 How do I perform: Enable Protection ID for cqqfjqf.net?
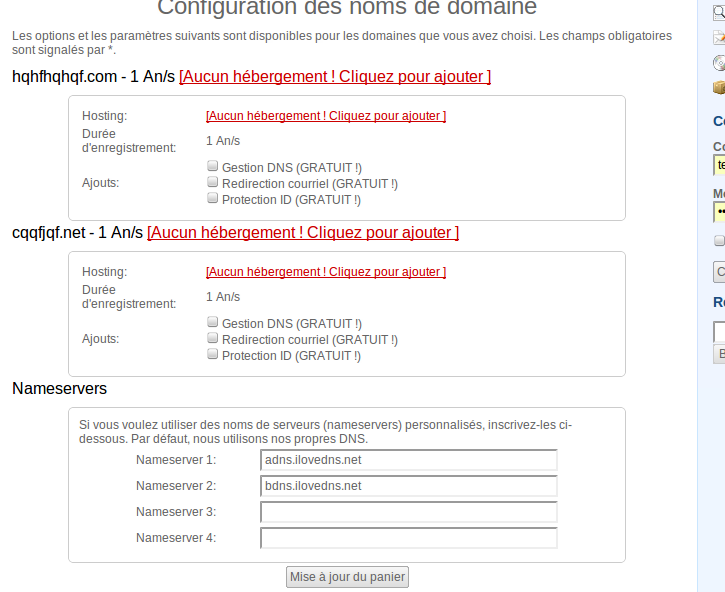tap(212, 355)
